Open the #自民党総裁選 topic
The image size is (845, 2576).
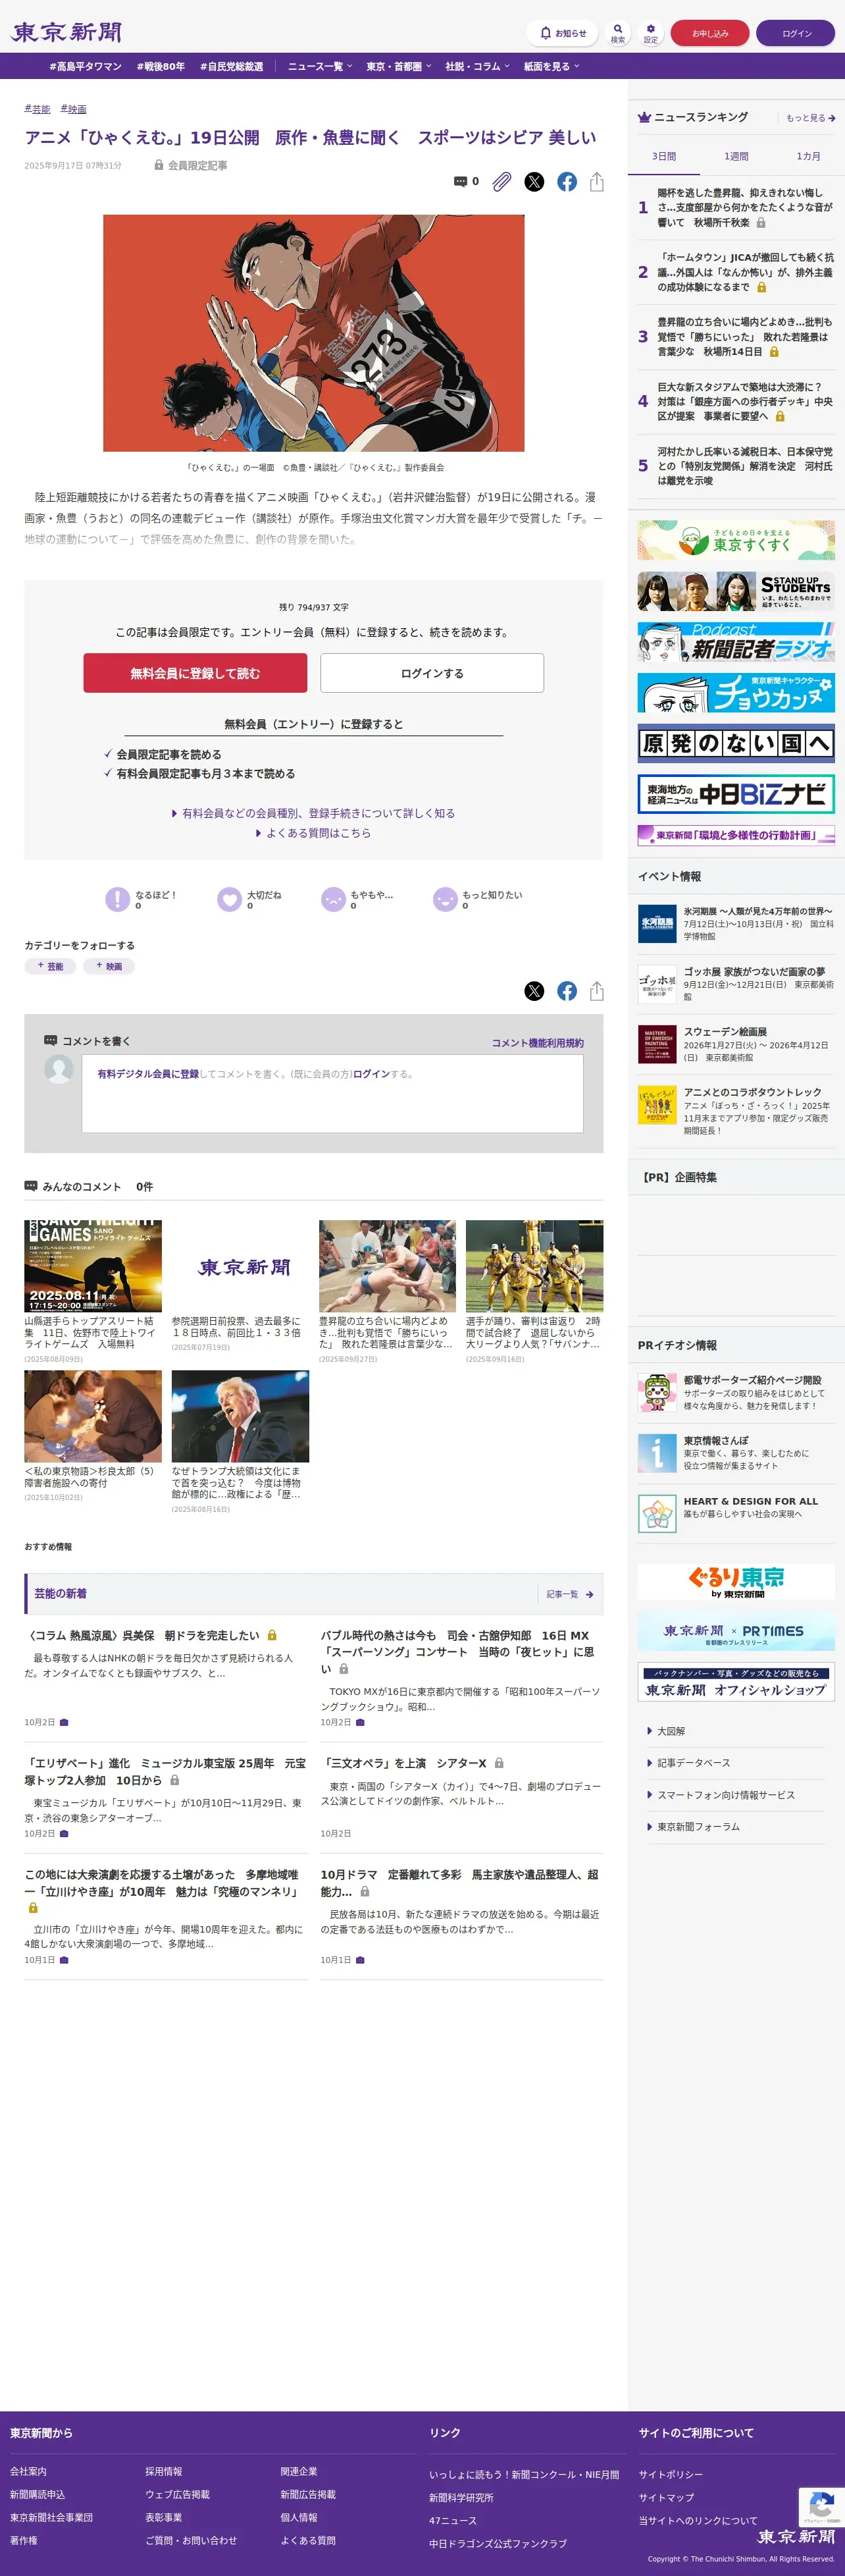coord(231,67)
